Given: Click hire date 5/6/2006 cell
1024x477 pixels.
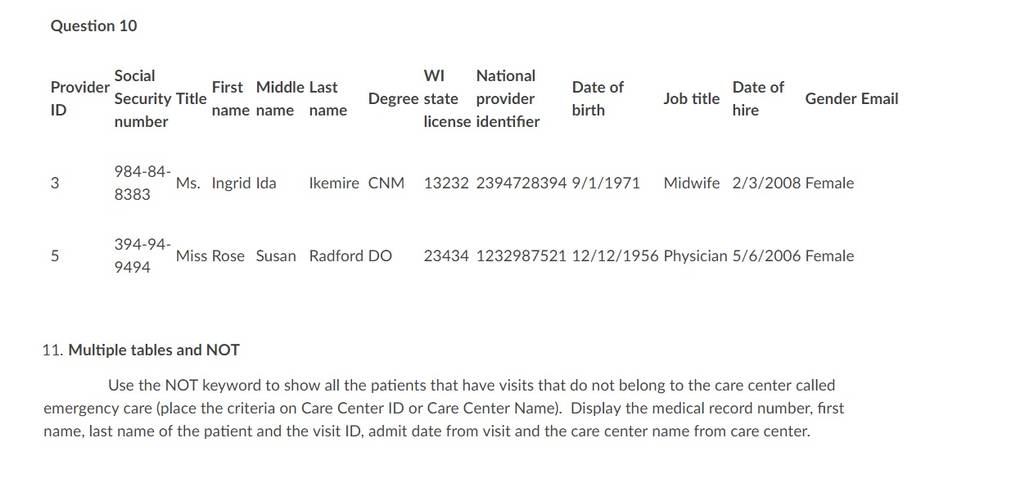Looking at the screenshot, I should (766, 255).
